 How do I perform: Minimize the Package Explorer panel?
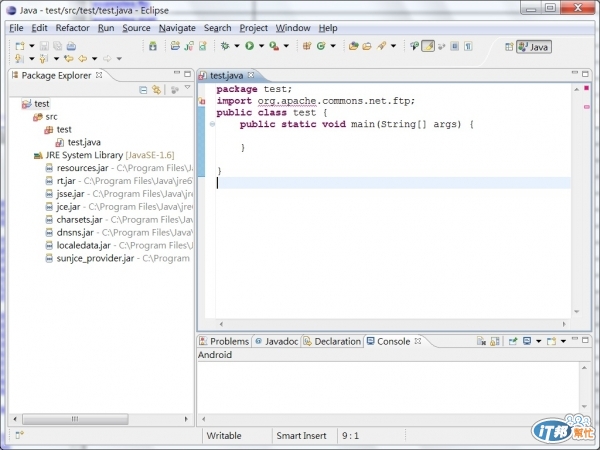click(x=177, y=73)
